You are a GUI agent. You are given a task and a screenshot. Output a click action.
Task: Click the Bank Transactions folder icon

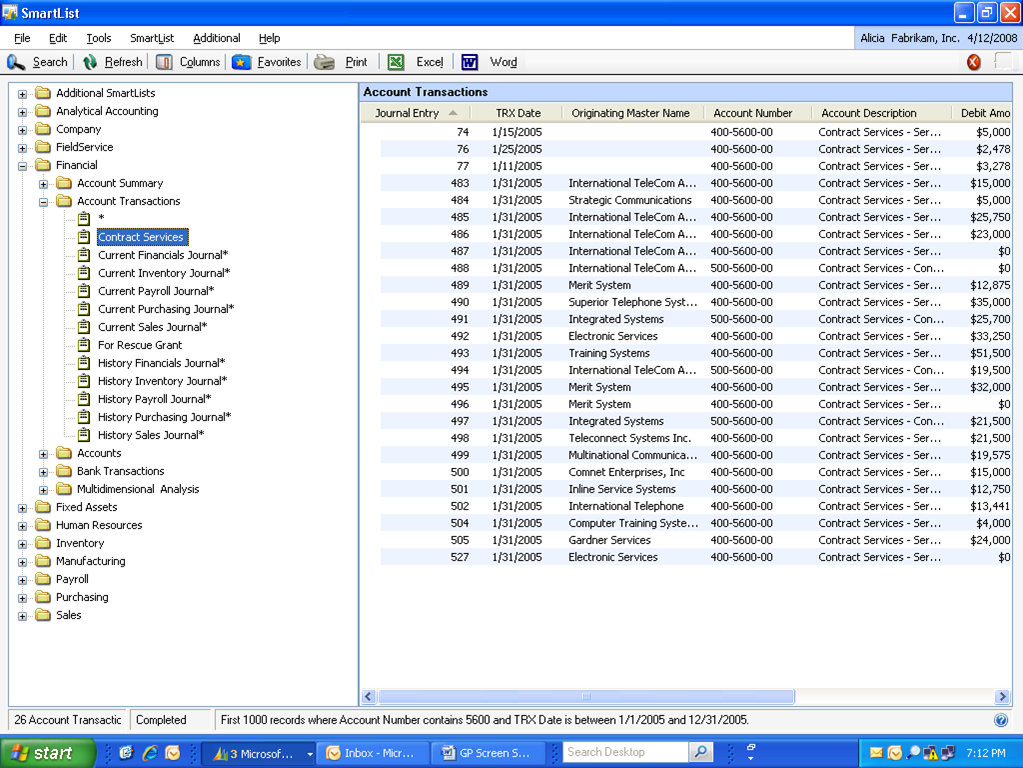(x=64, y=470)
